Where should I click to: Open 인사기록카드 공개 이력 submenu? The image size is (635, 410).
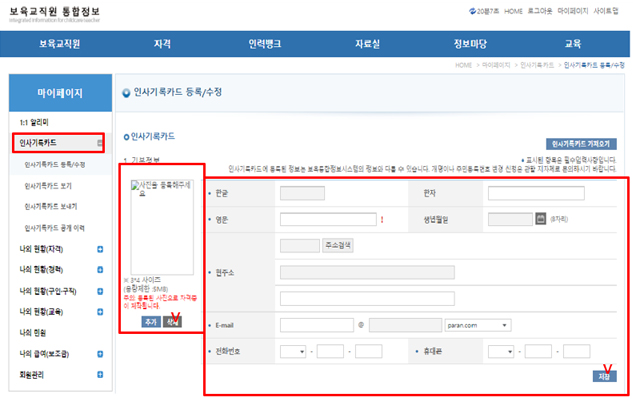(55, 228)
